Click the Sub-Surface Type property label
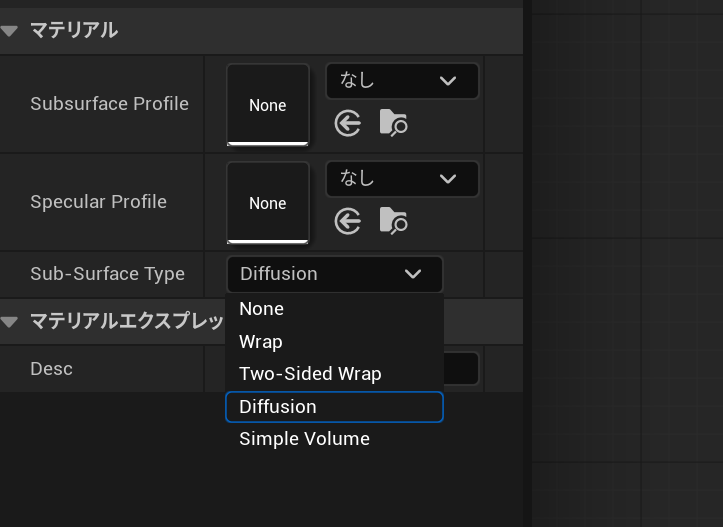723x527 pixels. click(x=107, y=274)
